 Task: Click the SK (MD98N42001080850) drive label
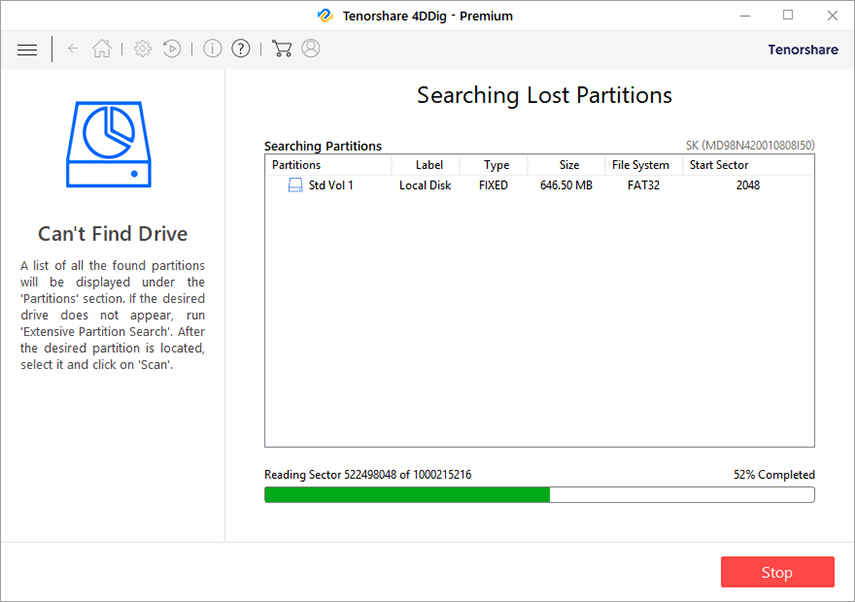[x=750, y=146]
